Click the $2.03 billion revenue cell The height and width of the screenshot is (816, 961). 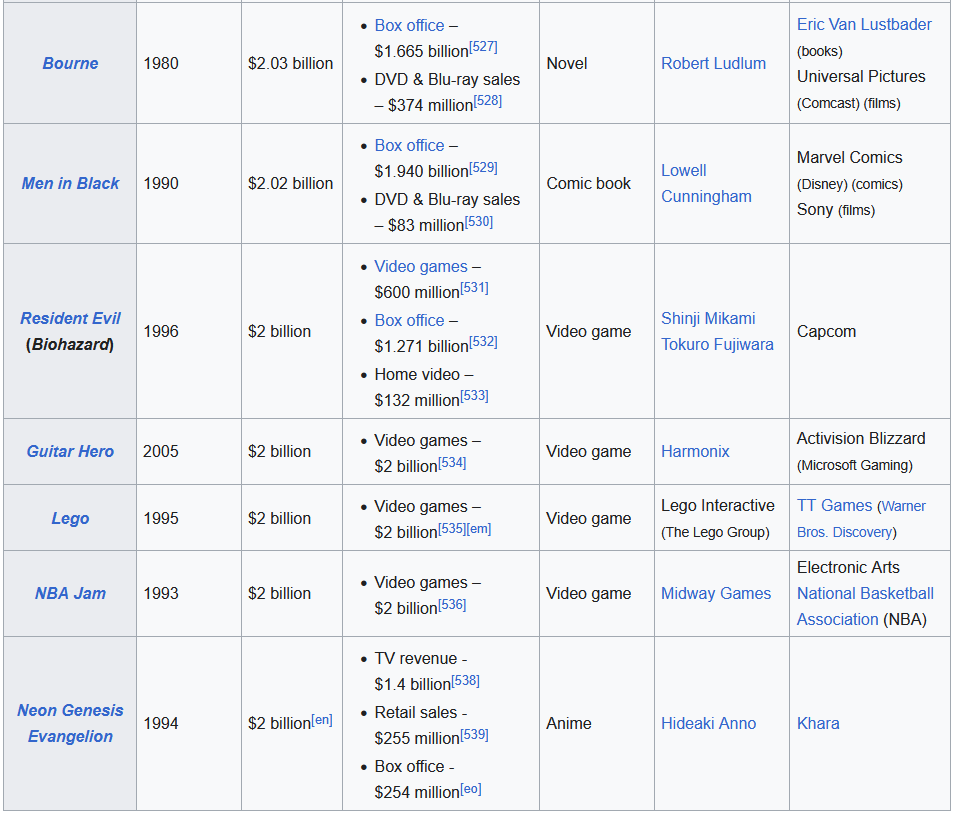click(291, 63)
